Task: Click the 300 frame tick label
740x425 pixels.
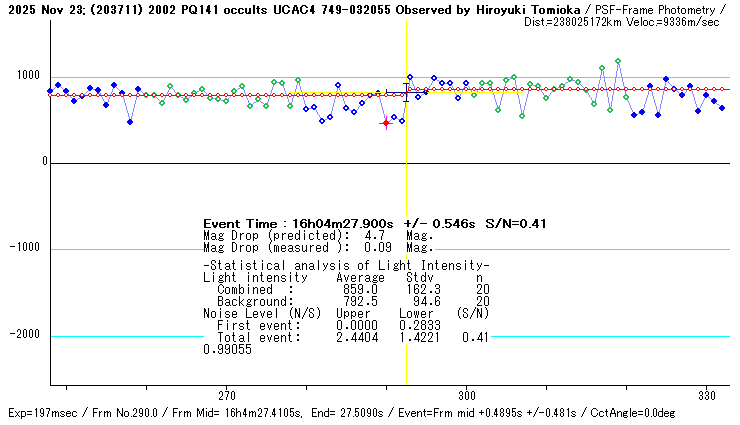Action: click(466, 395)
